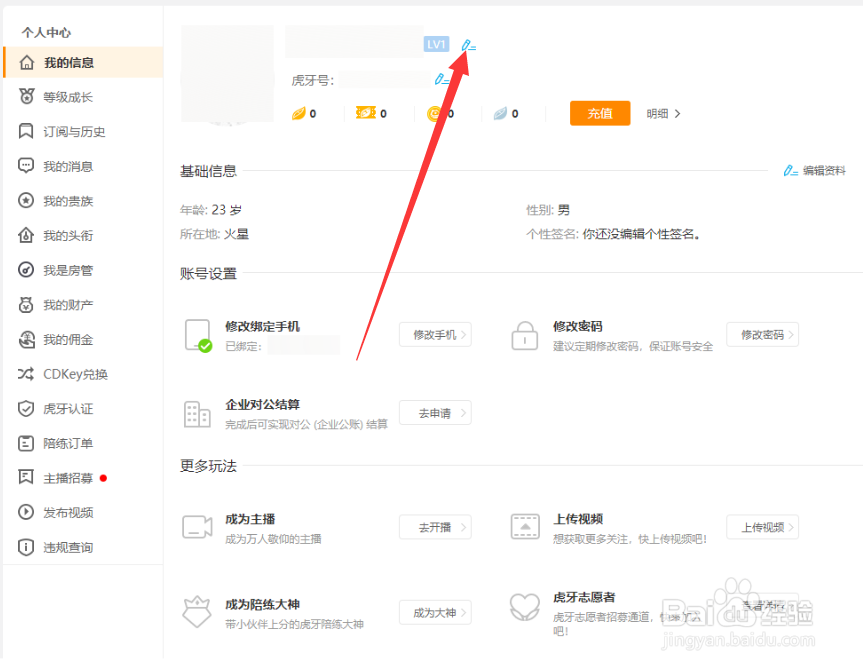
Task: Click the star circle icon for 我的贵族
Action: (x=26, y=200)
